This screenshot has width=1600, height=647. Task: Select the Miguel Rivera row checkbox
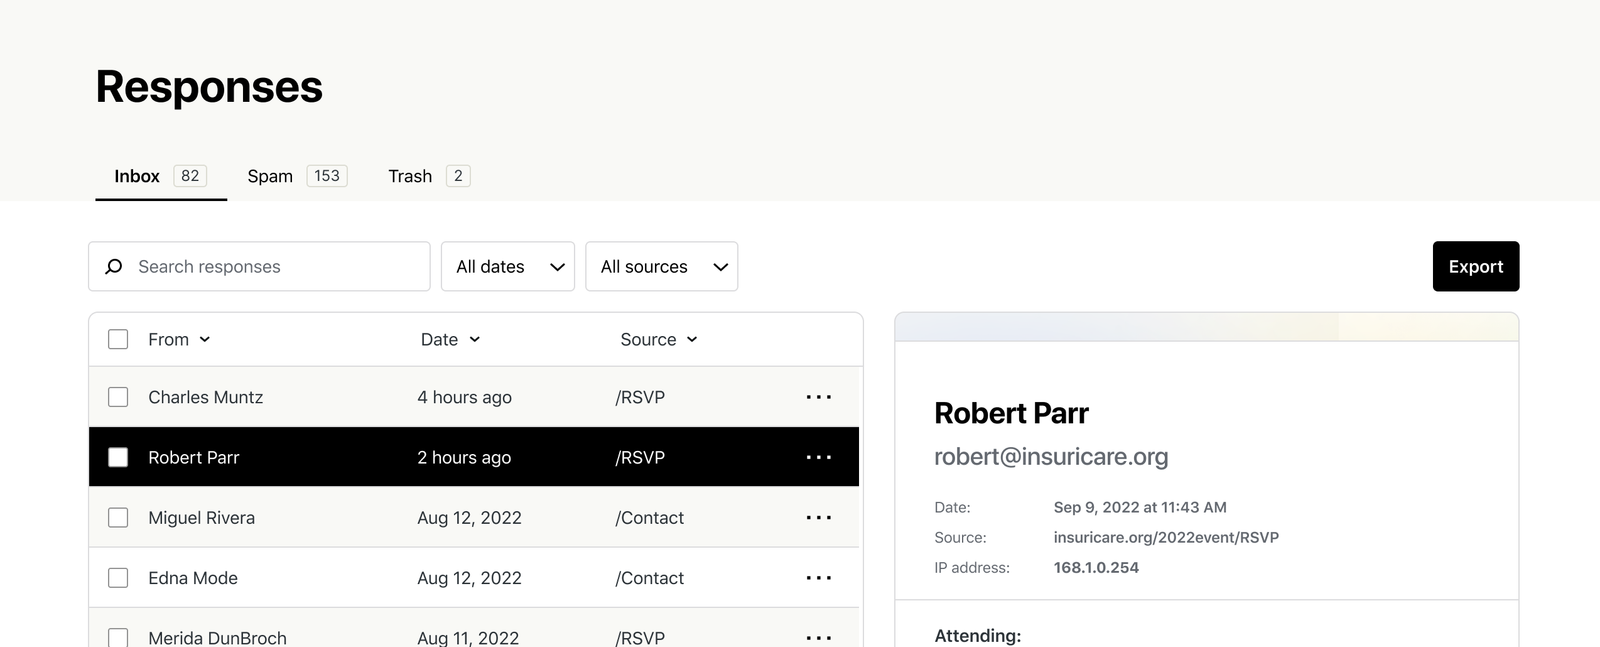pos(118,518)
